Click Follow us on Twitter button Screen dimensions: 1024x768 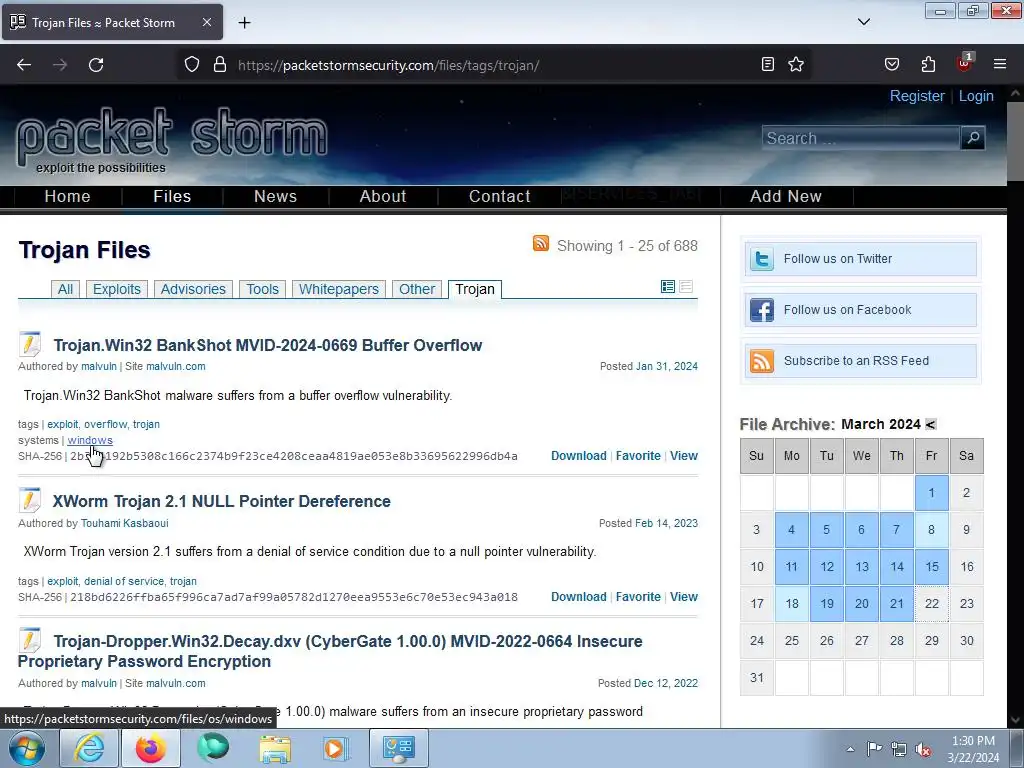pos(861,259)
